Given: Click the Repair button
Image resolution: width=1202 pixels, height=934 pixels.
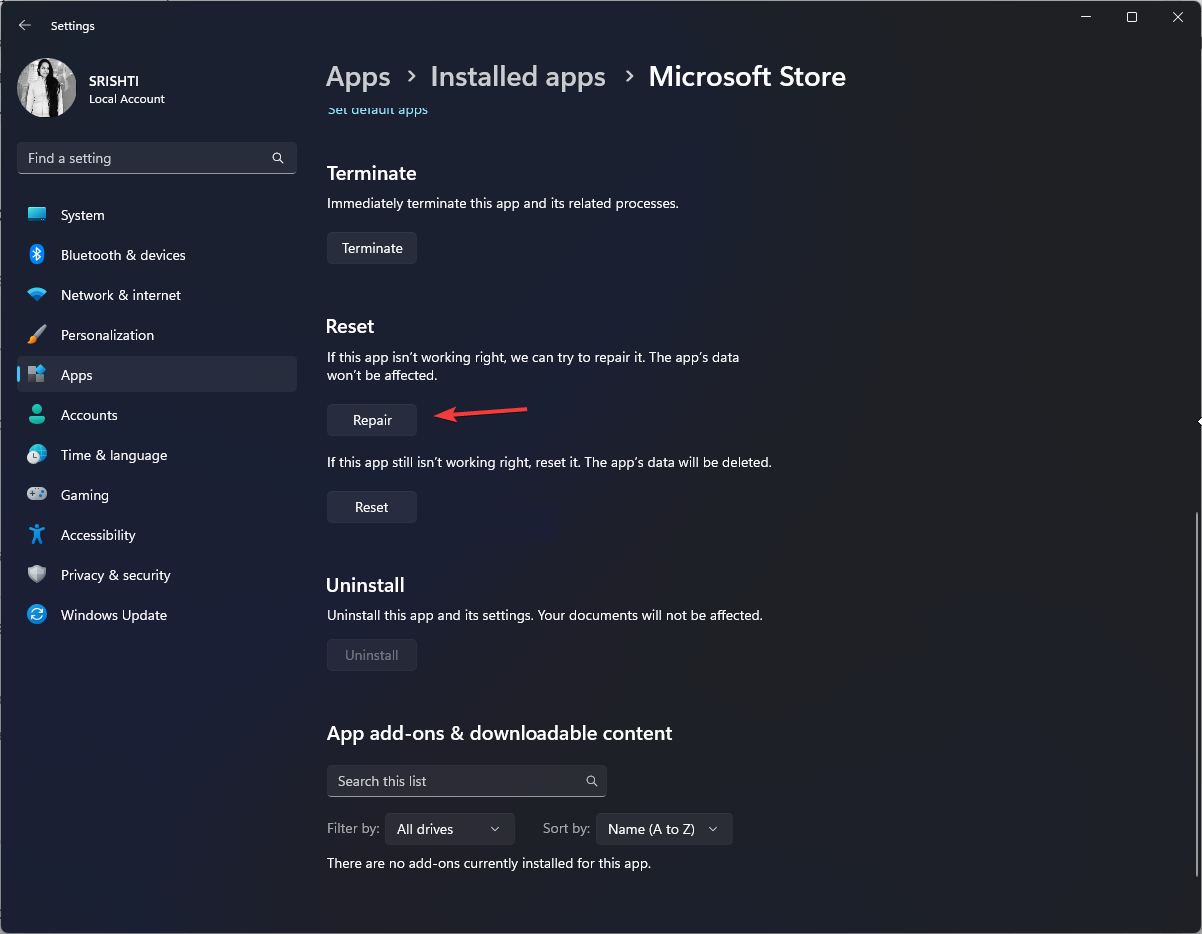Looking at the screenshot, I should [x=372, y=420].
